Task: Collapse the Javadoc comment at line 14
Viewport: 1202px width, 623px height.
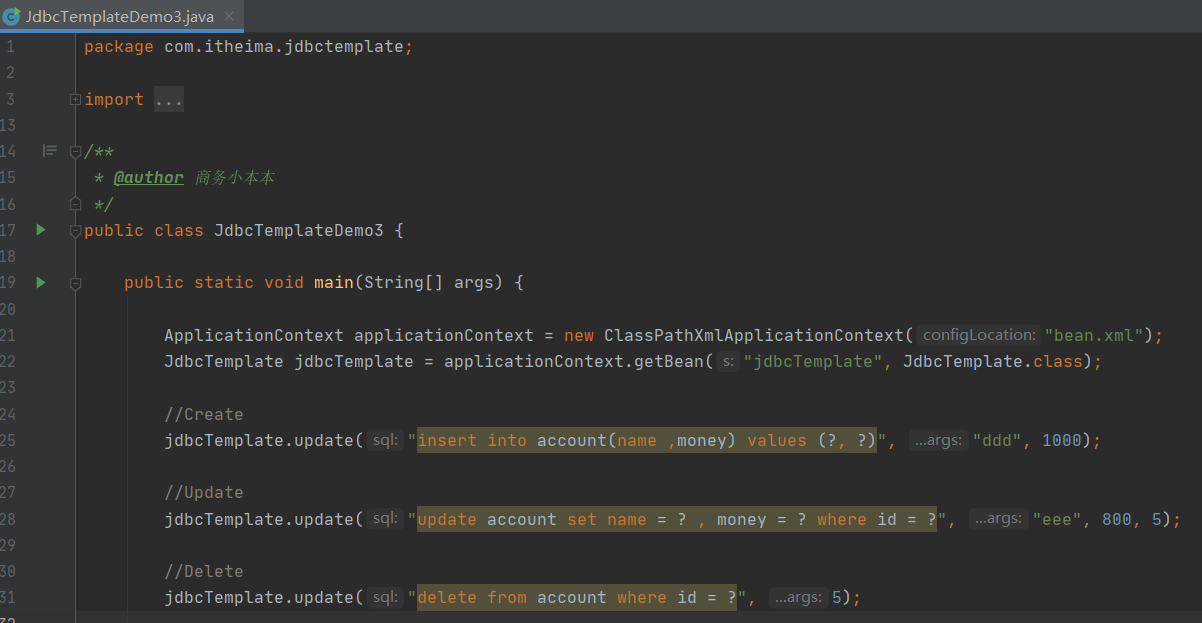Action: 75,152
